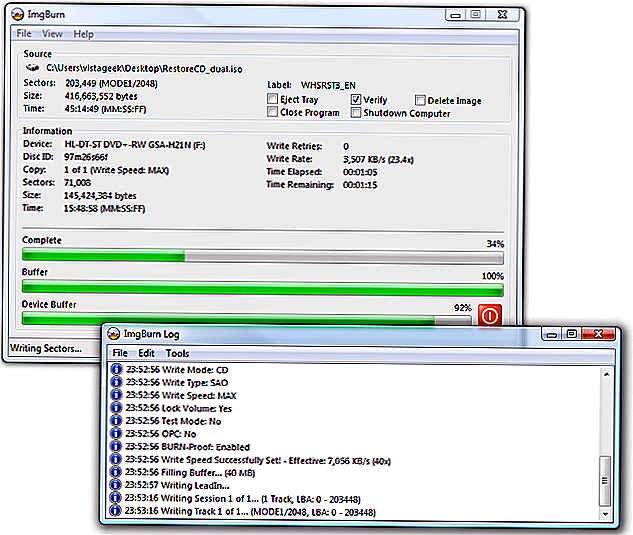Viewport: 633px width, 535px height.
Task: Click the Buffer progress bar
Action: [x=263, y=288]
